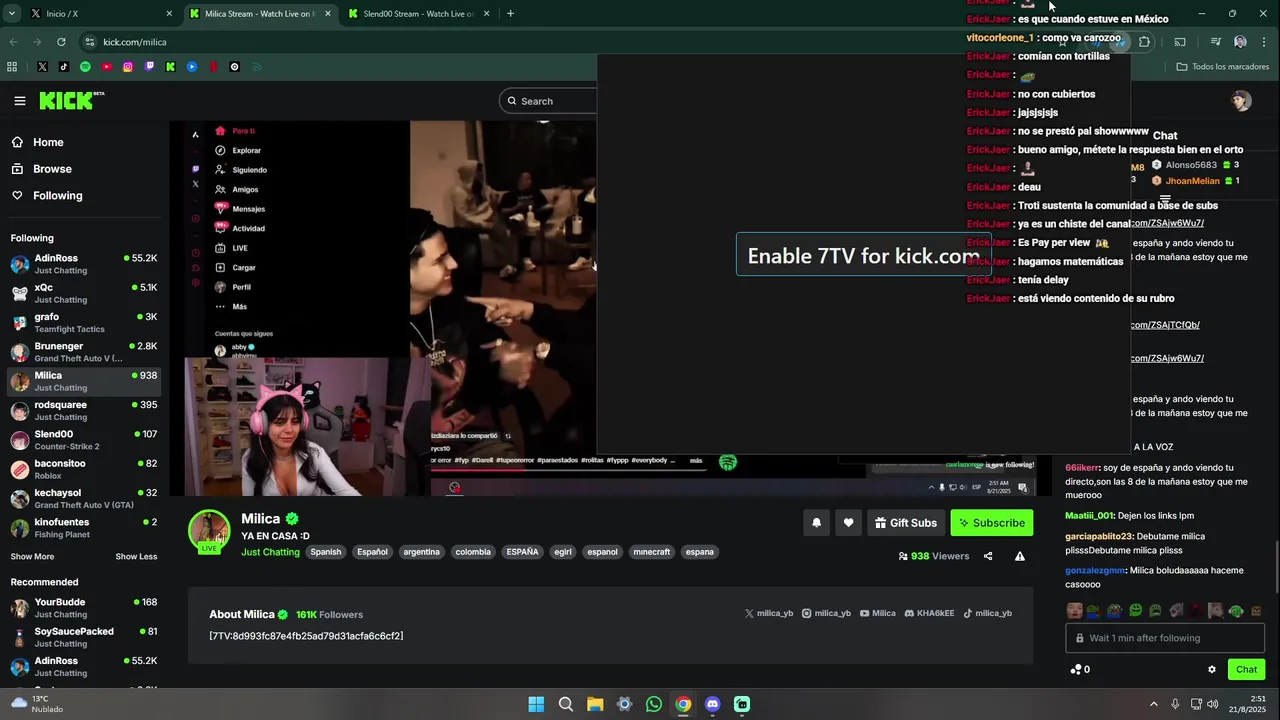
Task: Select the argentina tag
Action: click(x=421, y=552)
